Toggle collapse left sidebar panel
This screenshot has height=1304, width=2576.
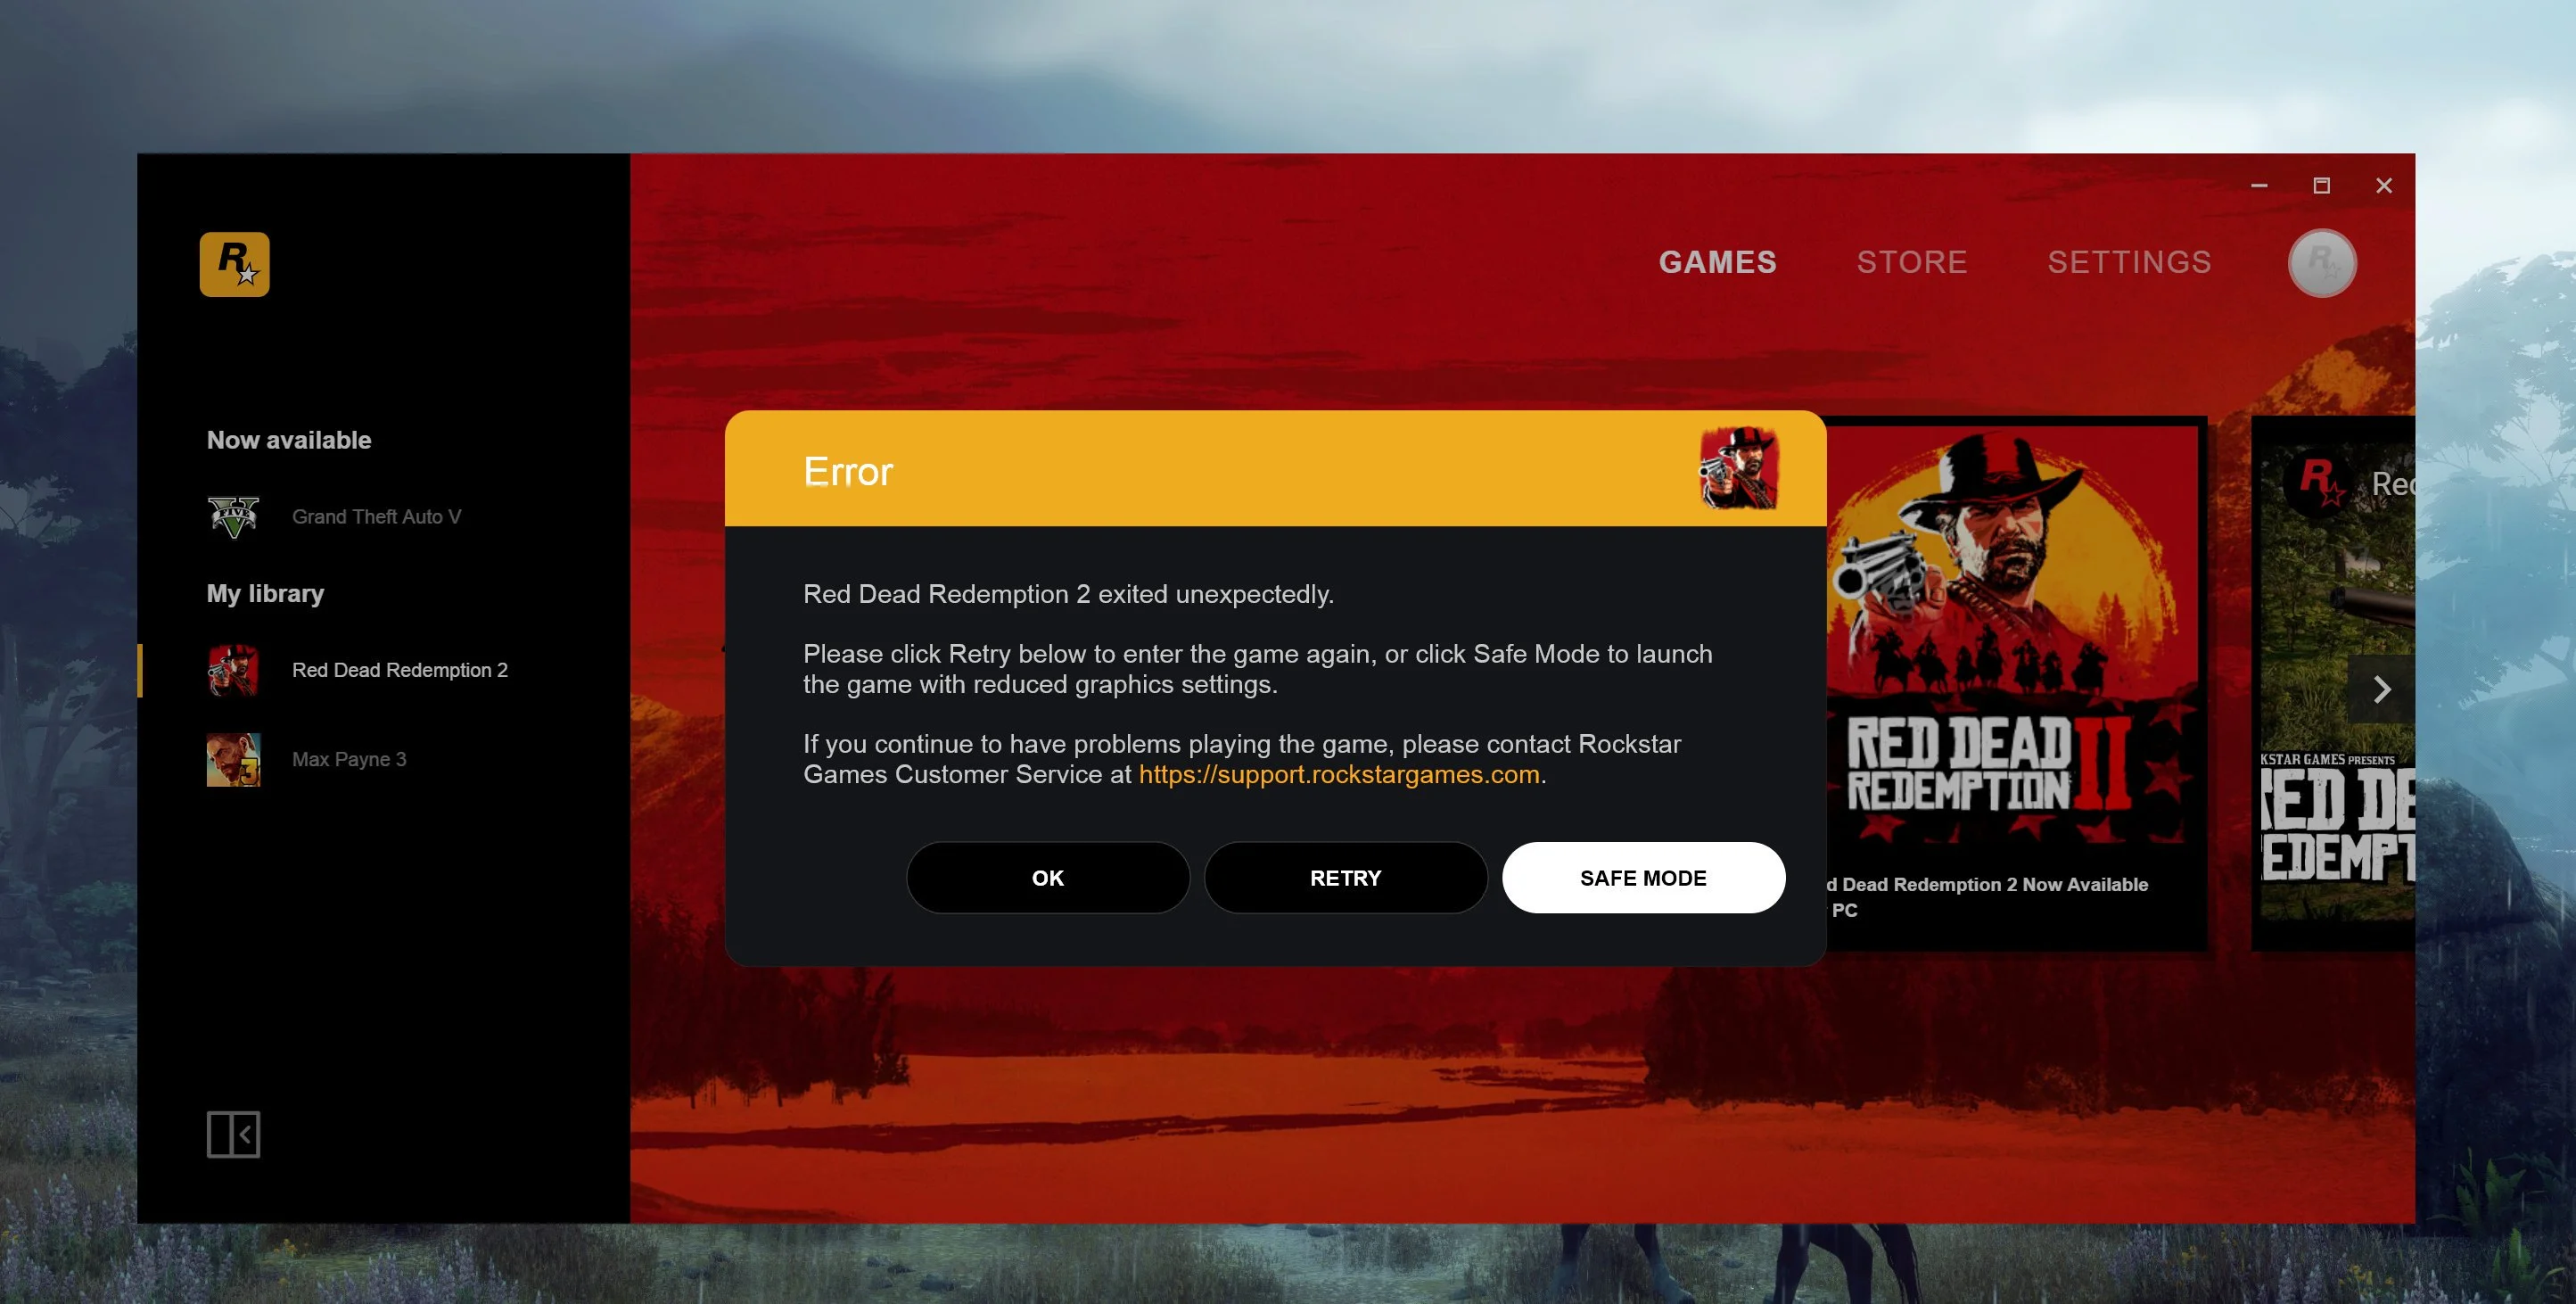click(233, 1135)
